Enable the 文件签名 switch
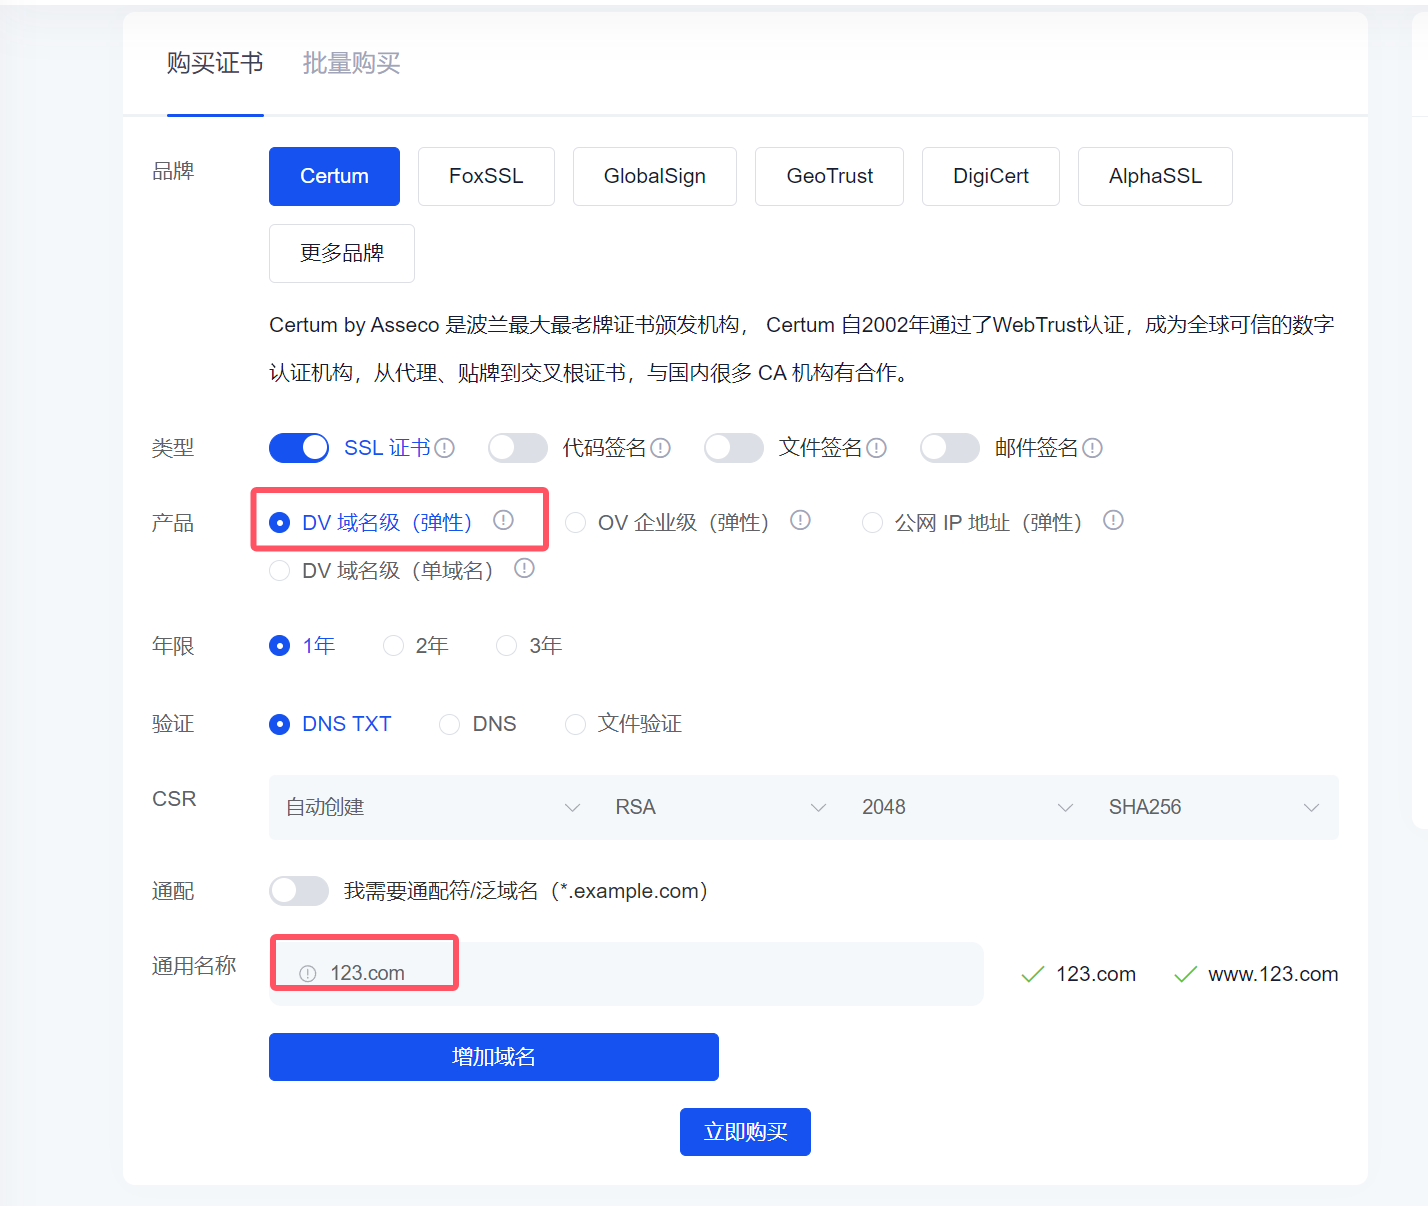 click(x=734, y=448)
